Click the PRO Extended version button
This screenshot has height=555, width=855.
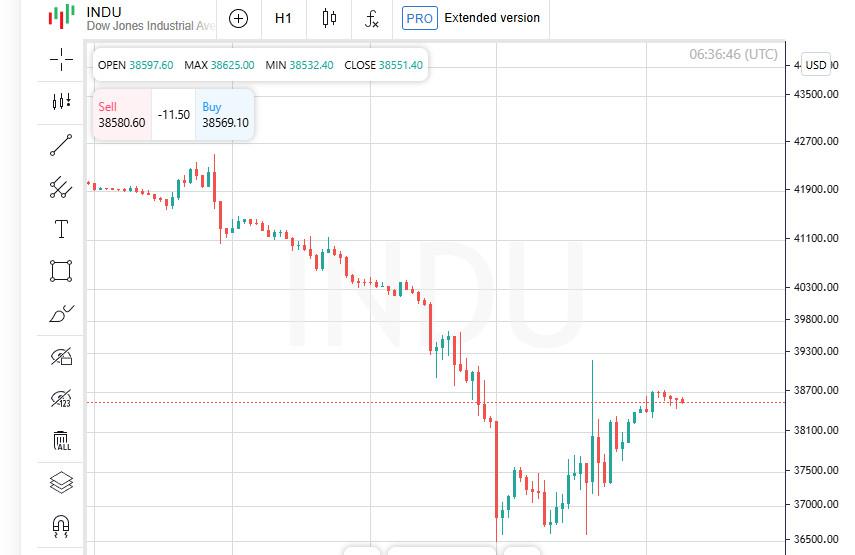(471, 19)
